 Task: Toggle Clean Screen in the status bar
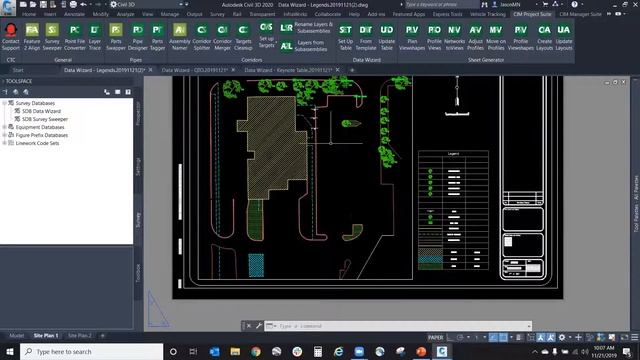(x=624, y=337)
